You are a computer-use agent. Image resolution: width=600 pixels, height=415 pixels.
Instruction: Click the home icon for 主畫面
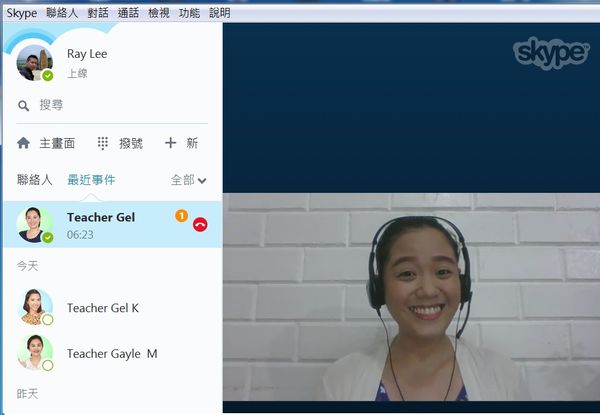click(24, 143)
